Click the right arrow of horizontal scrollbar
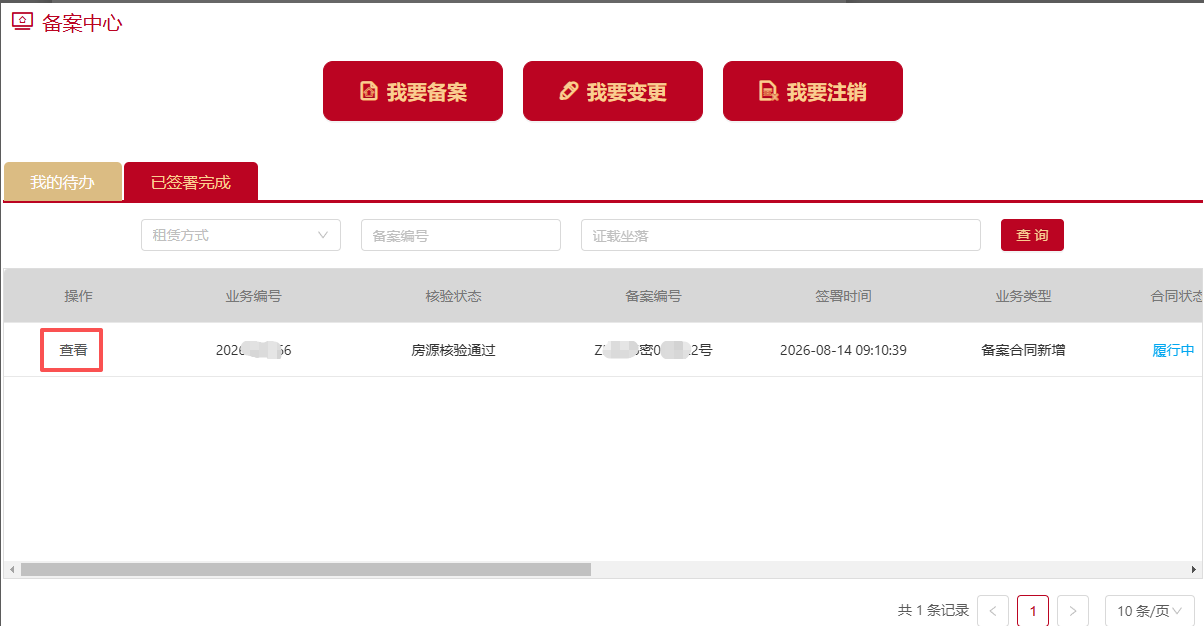This screenshot has height=626, width=1204. pos(1195,569)
